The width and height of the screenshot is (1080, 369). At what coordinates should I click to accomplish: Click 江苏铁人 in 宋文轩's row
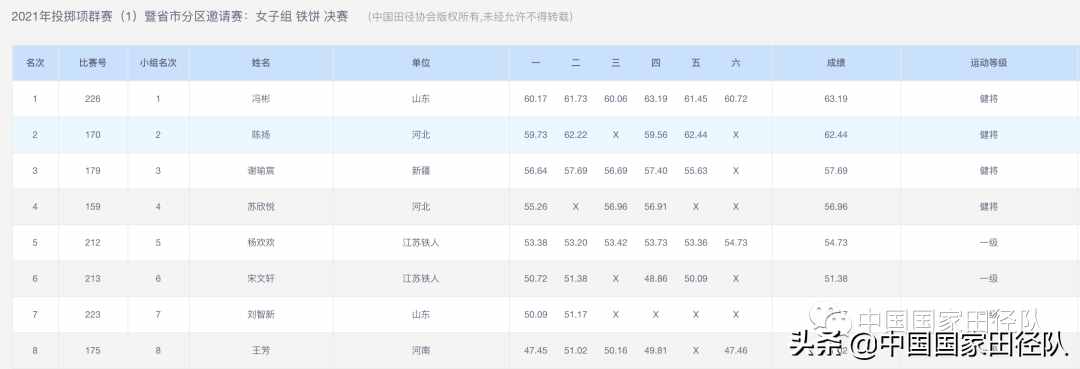(421, 279)
